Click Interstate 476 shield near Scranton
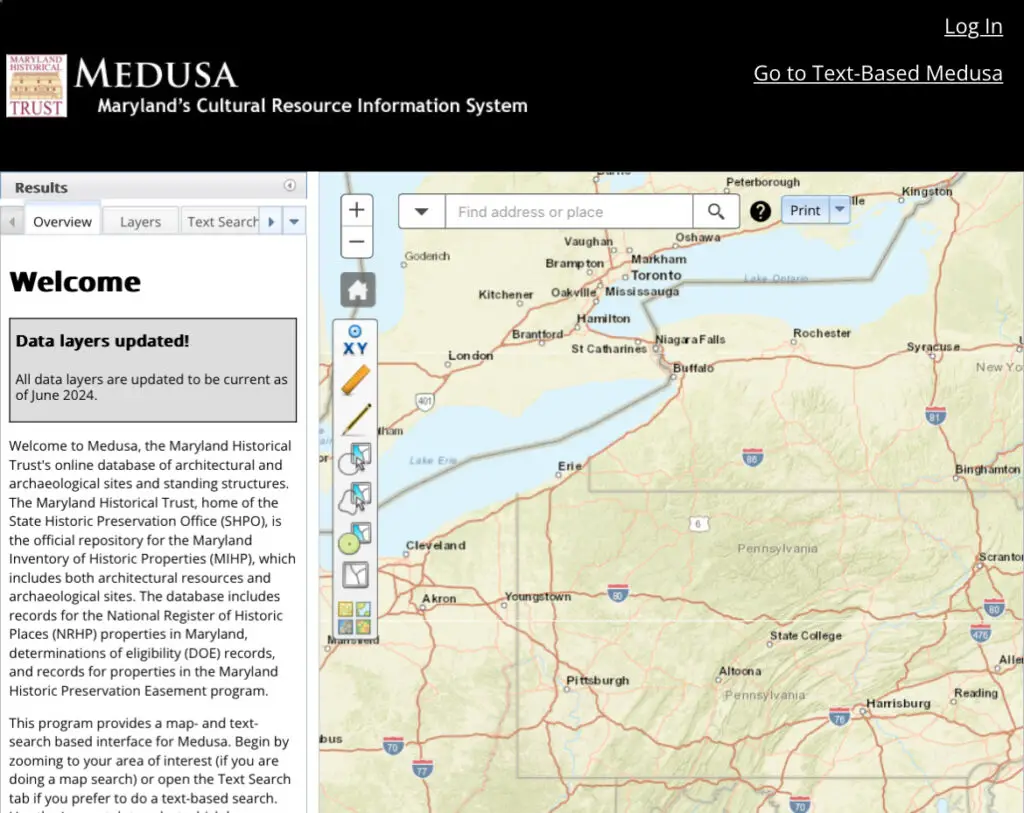 tap(980, 633)
